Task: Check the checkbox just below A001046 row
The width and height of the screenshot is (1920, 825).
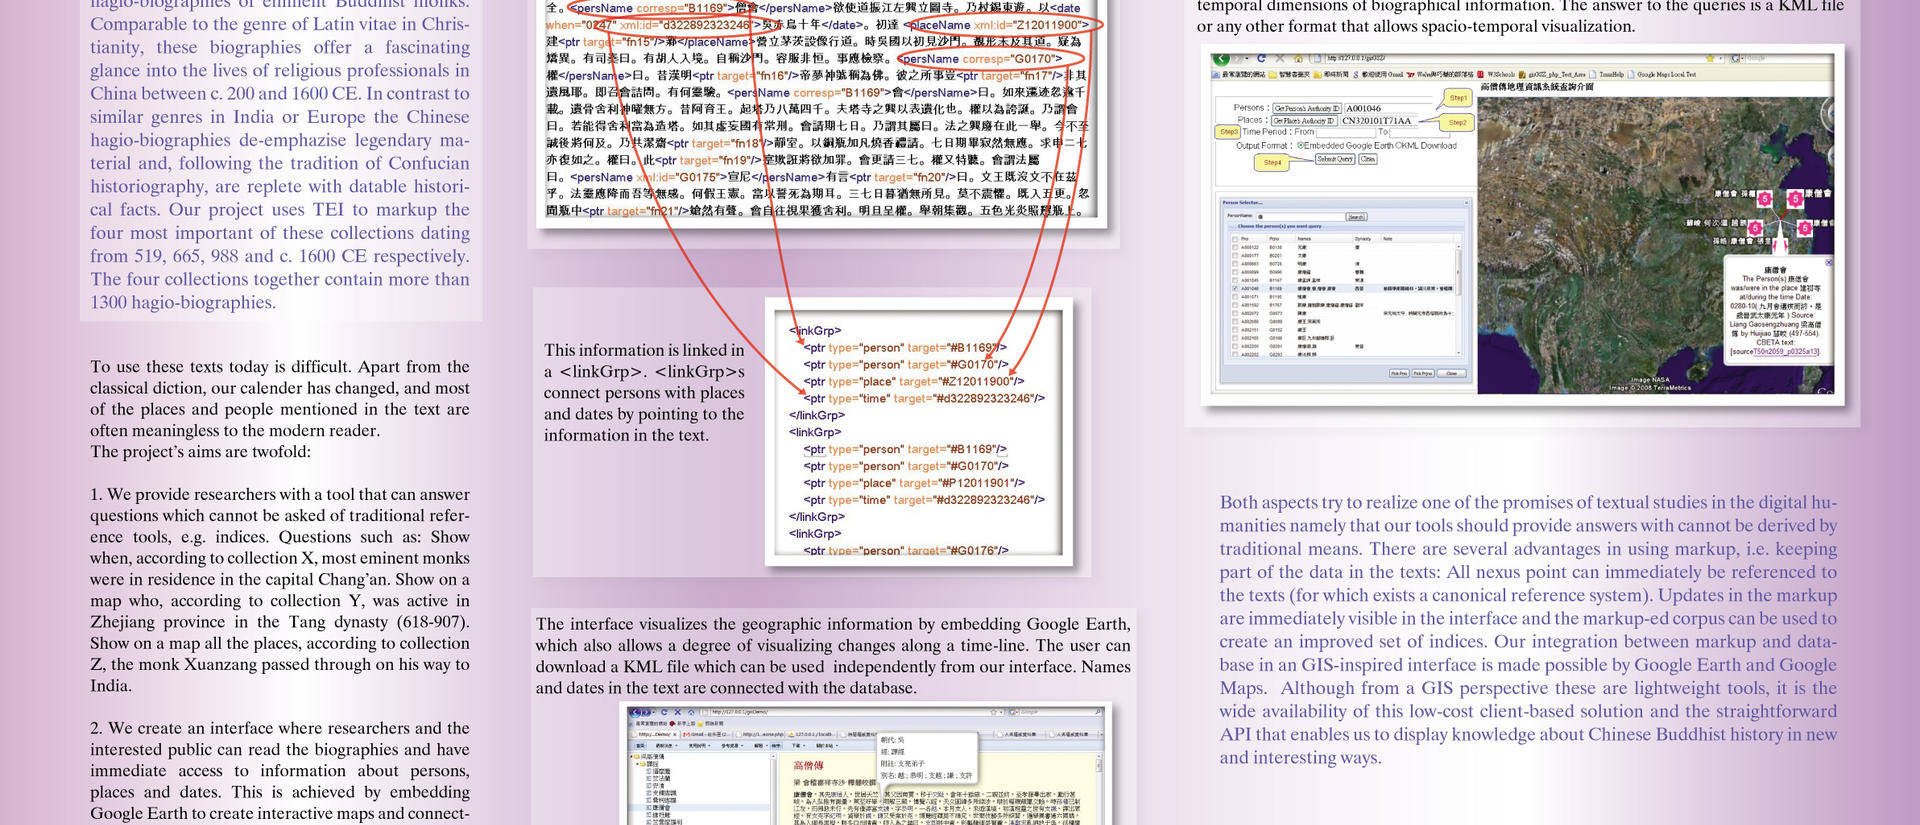Action: 1235,296
